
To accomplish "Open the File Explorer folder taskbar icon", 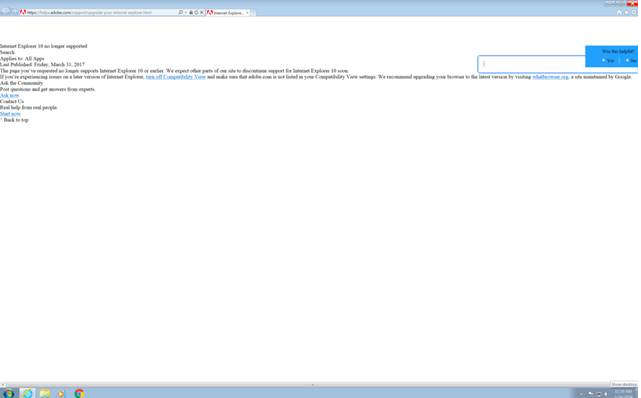I will click(x=45, y=393).
